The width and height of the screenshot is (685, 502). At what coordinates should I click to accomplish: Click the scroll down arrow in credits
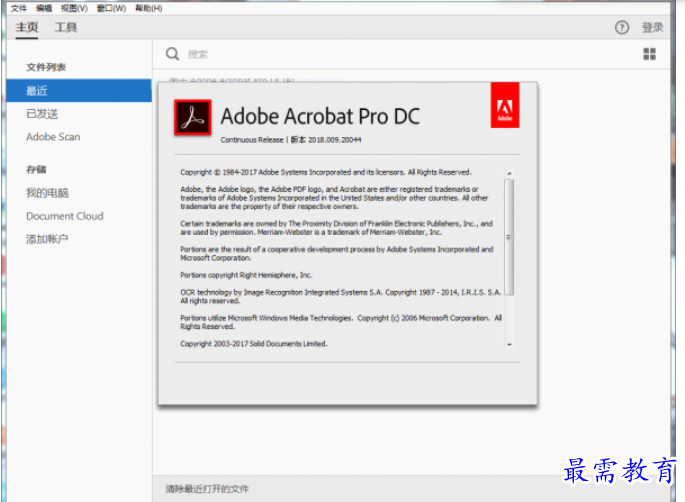(x=509, y=345)
